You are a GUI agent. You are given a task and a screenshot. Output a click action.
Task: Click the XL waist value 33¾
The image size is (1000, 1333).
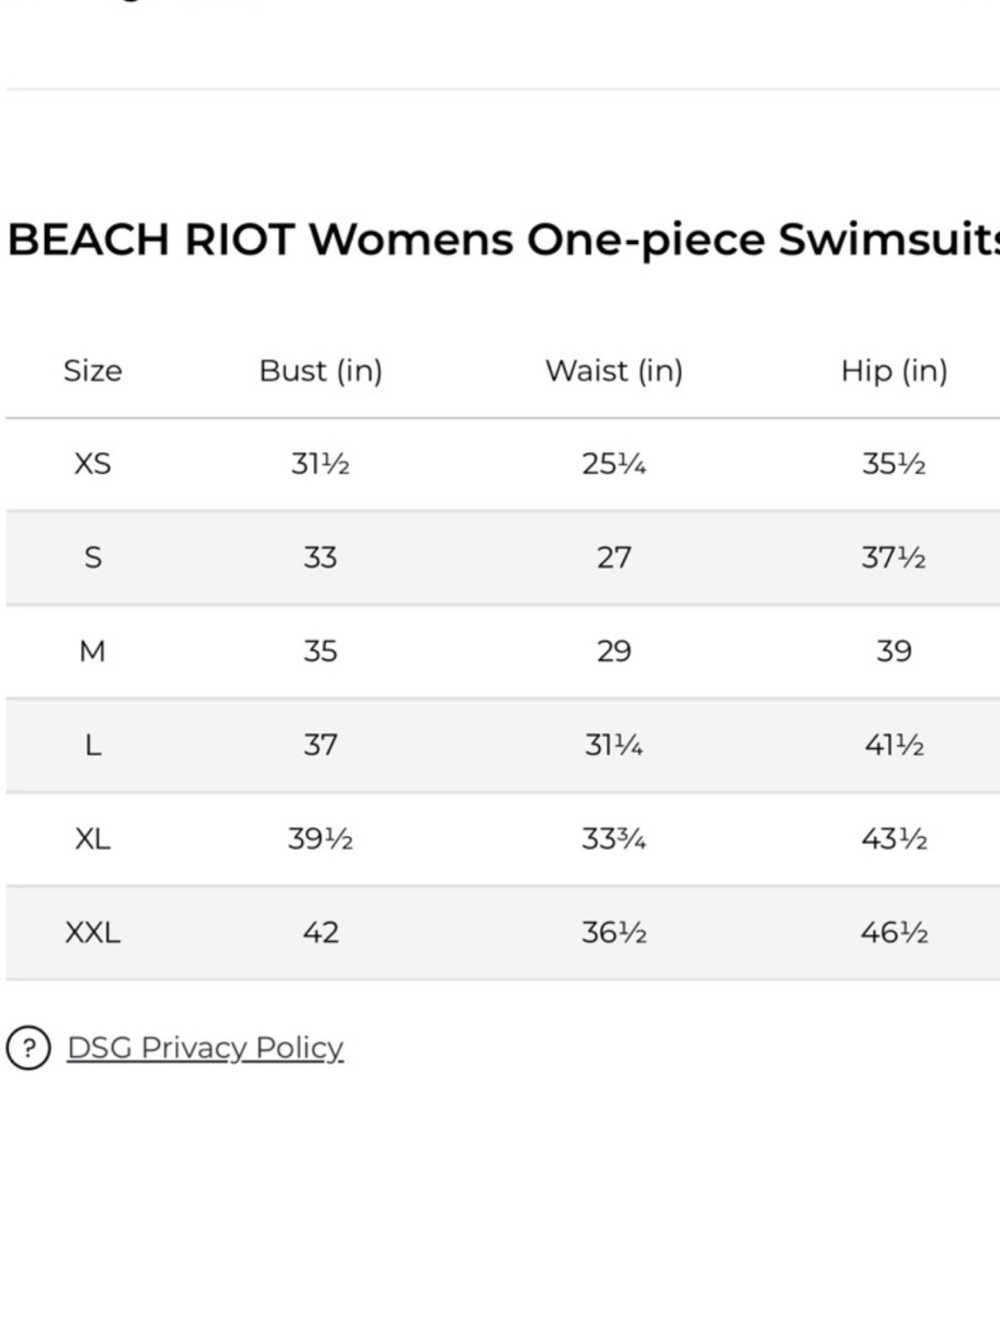tap(614, 838)
